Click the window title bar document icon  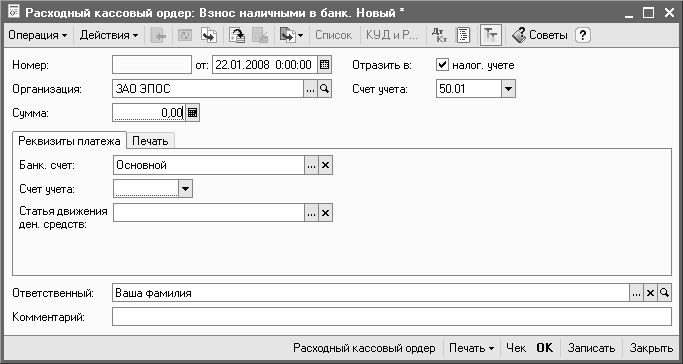pos(14,12)
